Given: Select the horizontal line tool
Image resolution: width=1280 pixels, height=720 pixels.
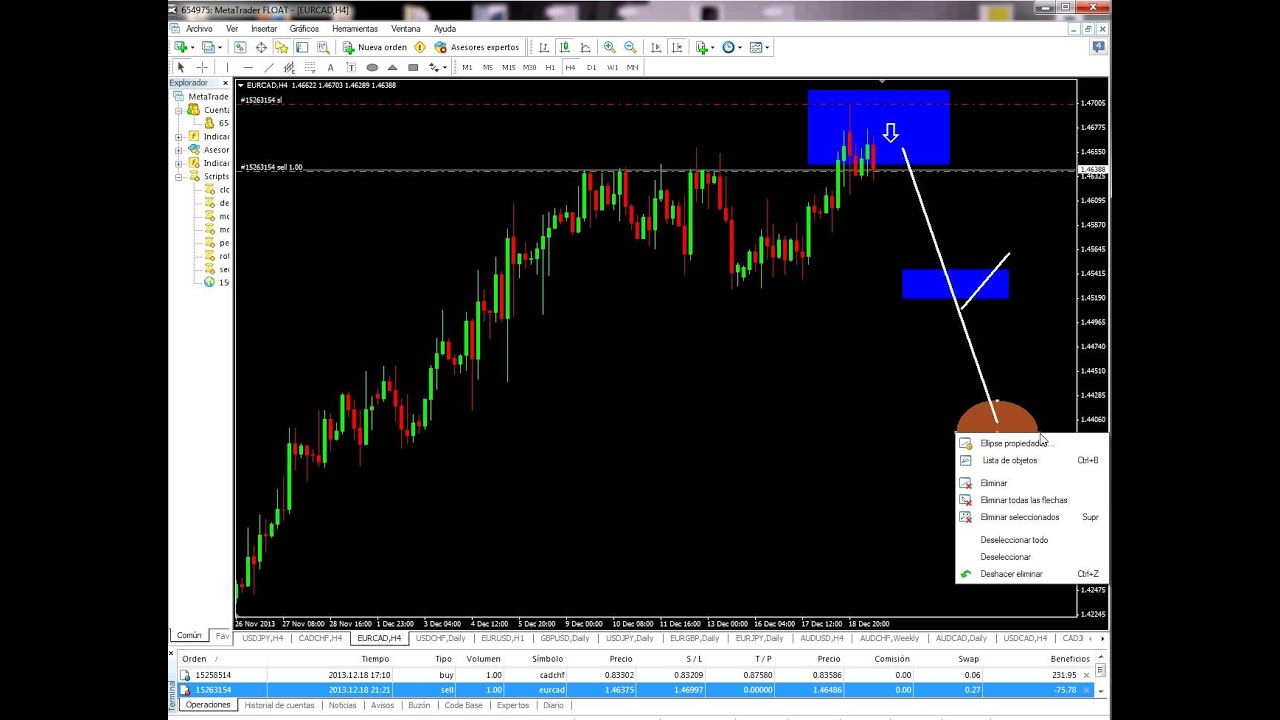Looking at the screenshot, I should click(x=248, y=68).
